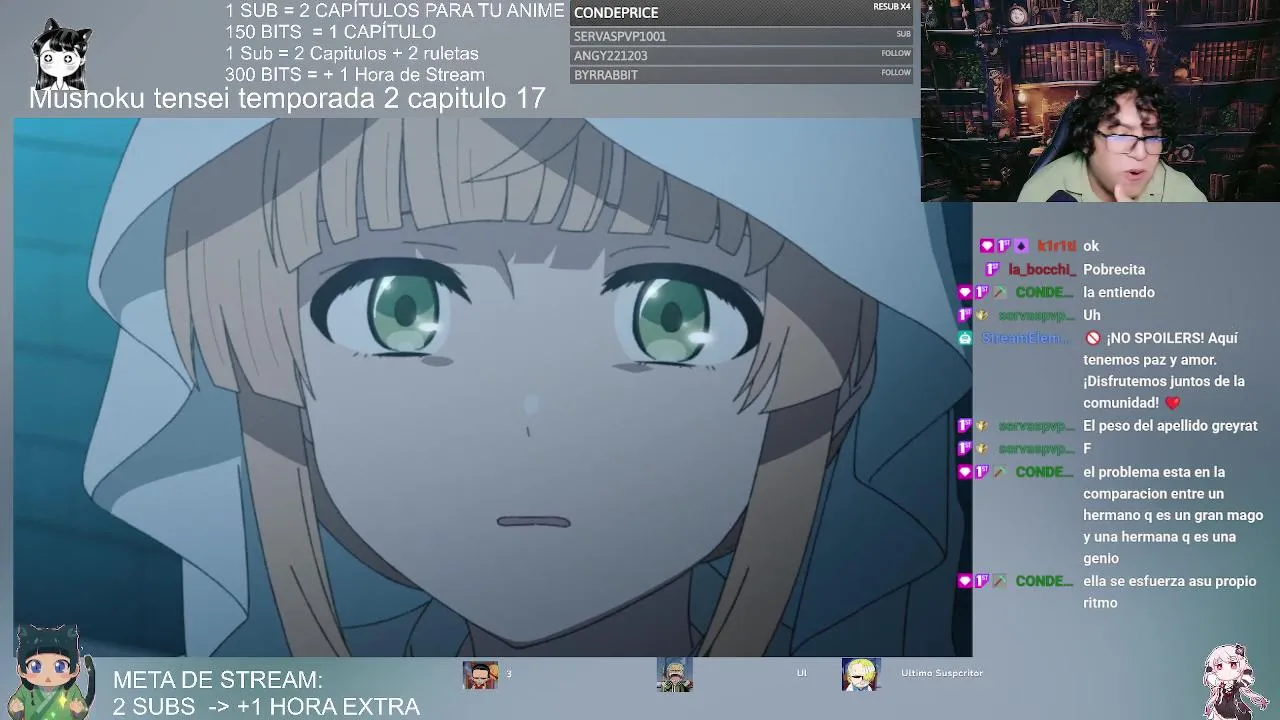Select the BYRRABBIT event row
The width and height of the screenshot is (1280, 720).
click(x=742, y=75)
